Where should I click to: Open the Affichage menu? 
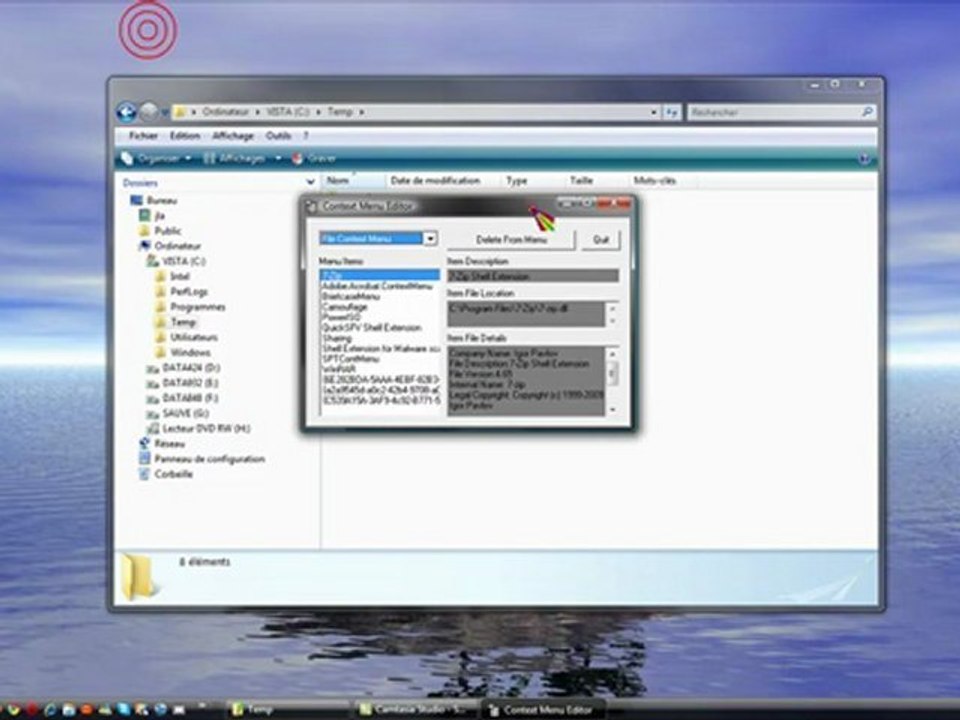click(x=233, y=135)
